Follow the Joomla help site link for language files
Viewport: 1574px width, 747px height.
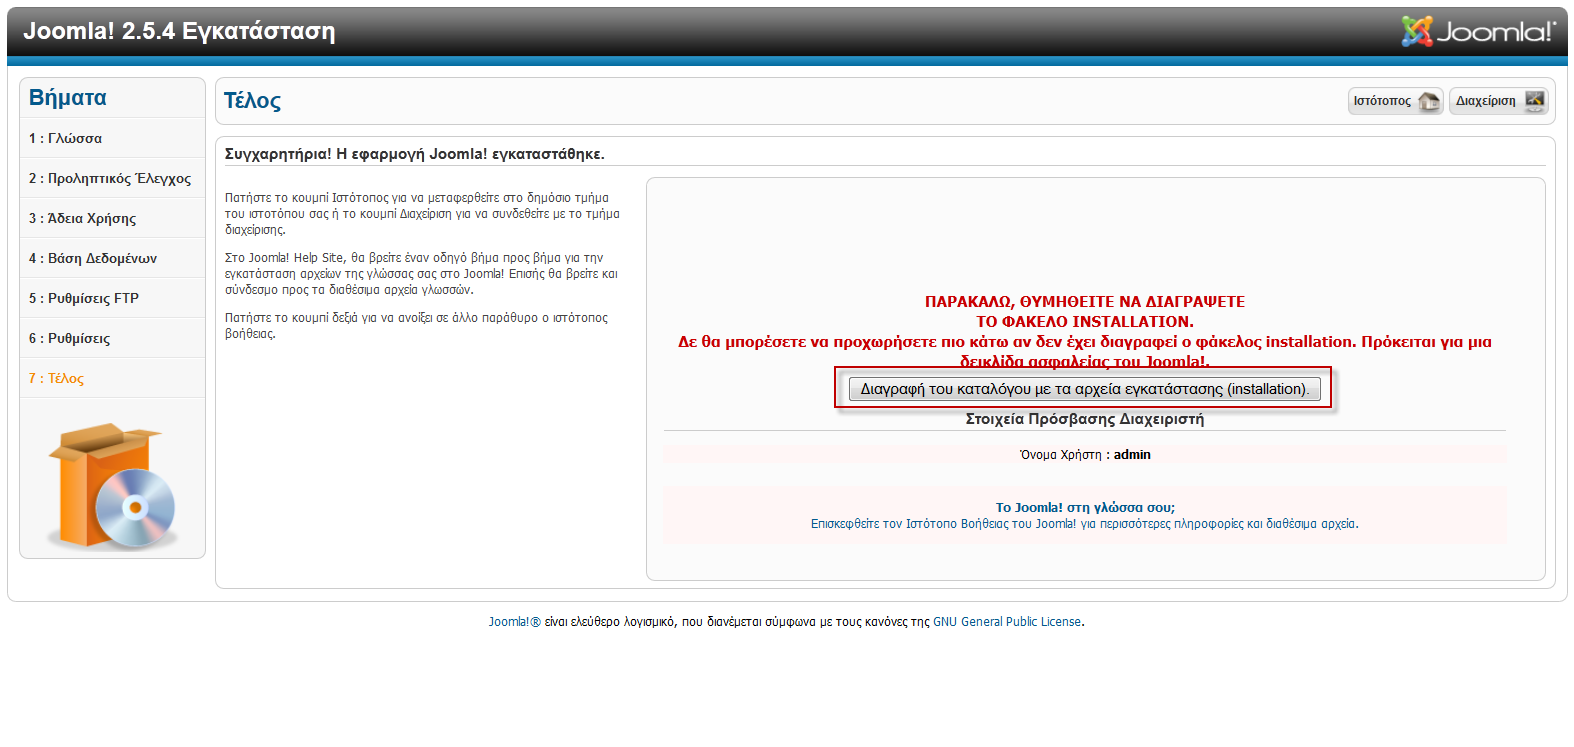(1084, 524)
